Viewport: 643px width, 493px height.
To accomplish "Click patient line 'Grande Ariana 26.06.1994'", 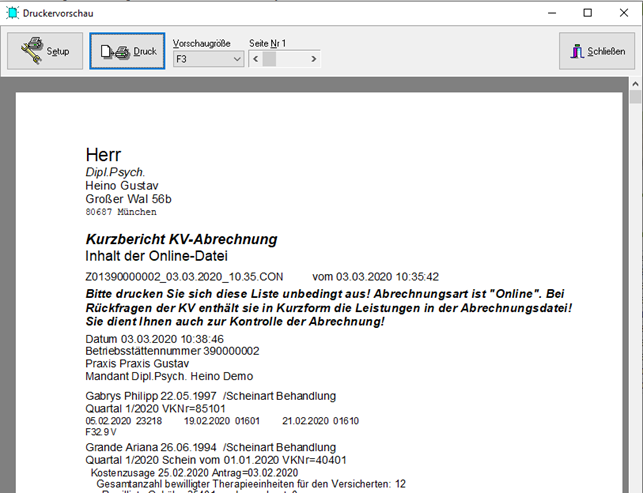I will tap(150, 447).
